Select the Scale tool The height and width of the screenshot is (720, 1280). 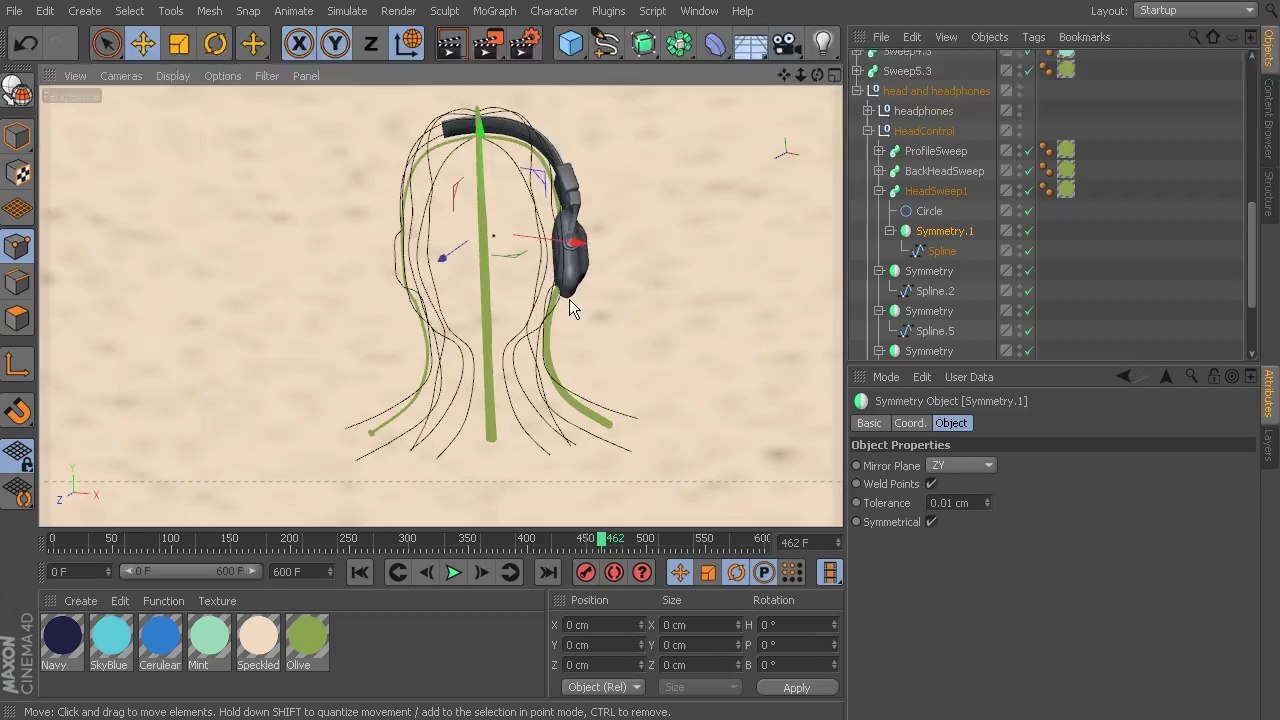click(x=179, y=44)
